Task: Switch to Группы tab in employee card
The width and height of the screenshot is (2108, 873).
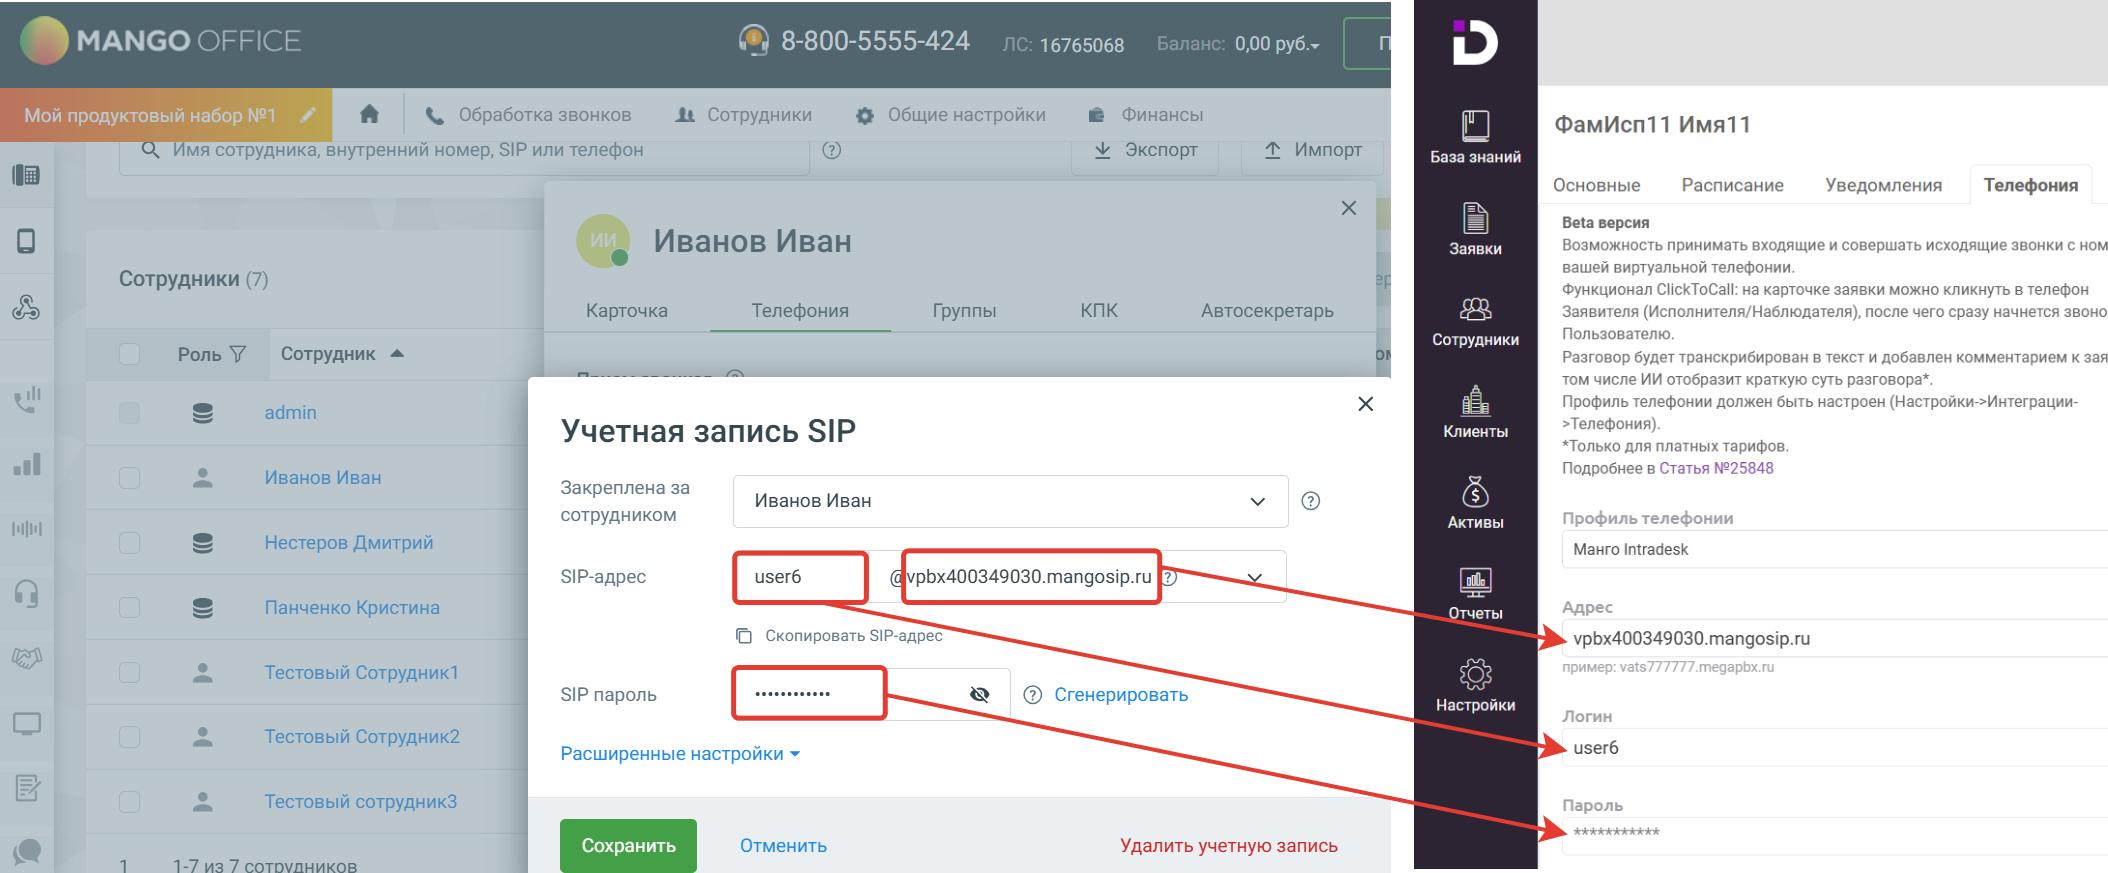Action: point(963,310)
